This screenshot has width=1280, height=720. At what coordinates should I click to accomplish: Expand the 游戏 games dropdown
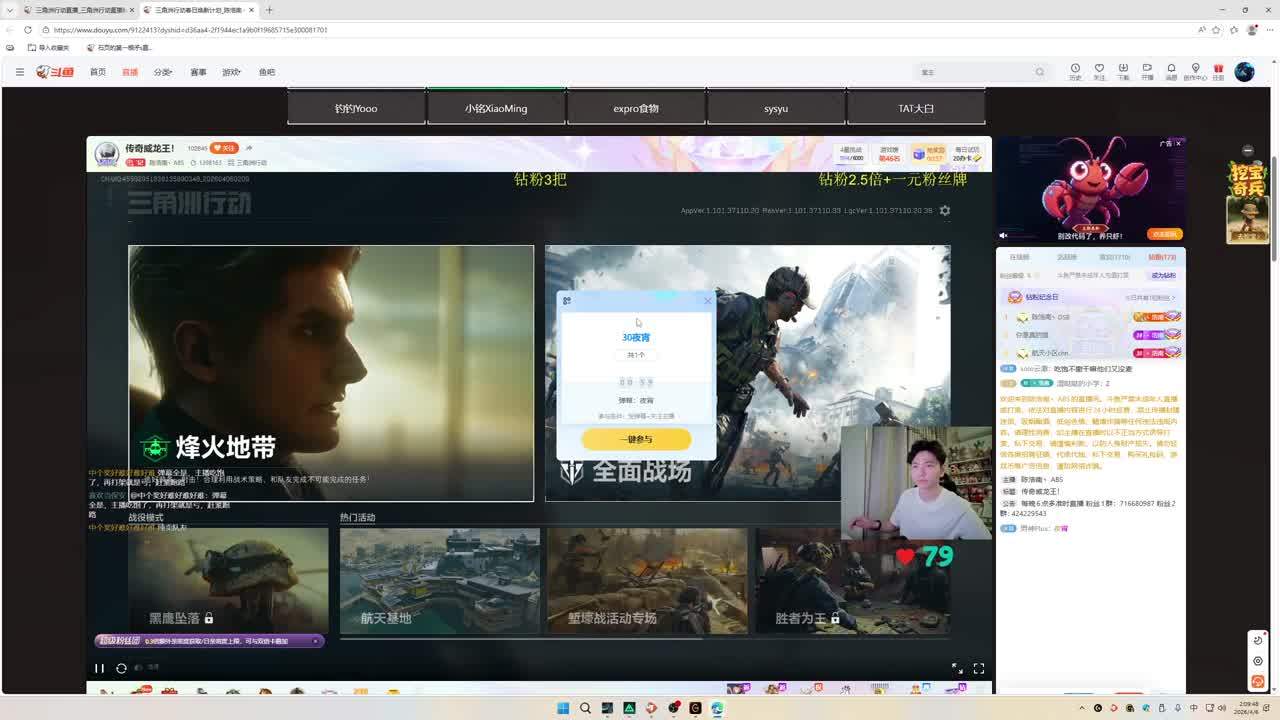[x=231, y=72]
